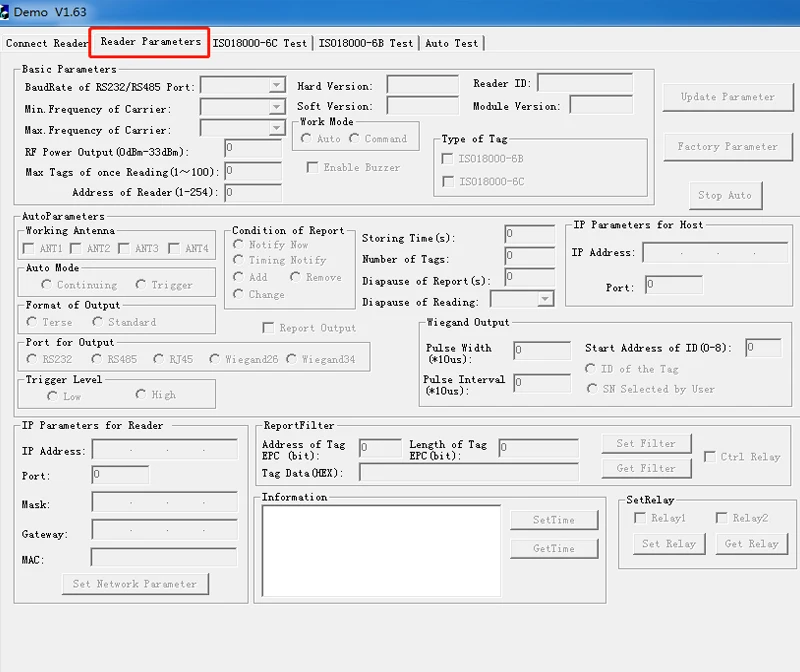Select Wiegand34 port for output

click(291, 359)
